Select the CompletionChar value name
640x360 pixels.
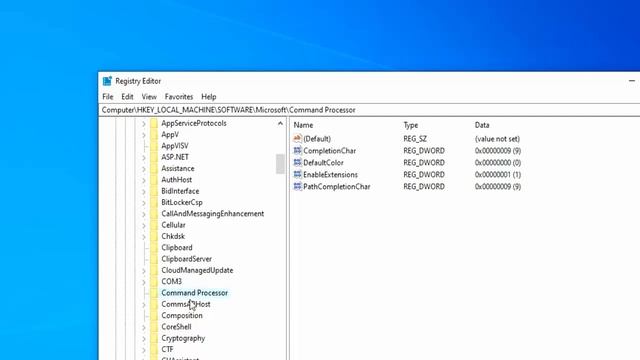tap(329, 151)
